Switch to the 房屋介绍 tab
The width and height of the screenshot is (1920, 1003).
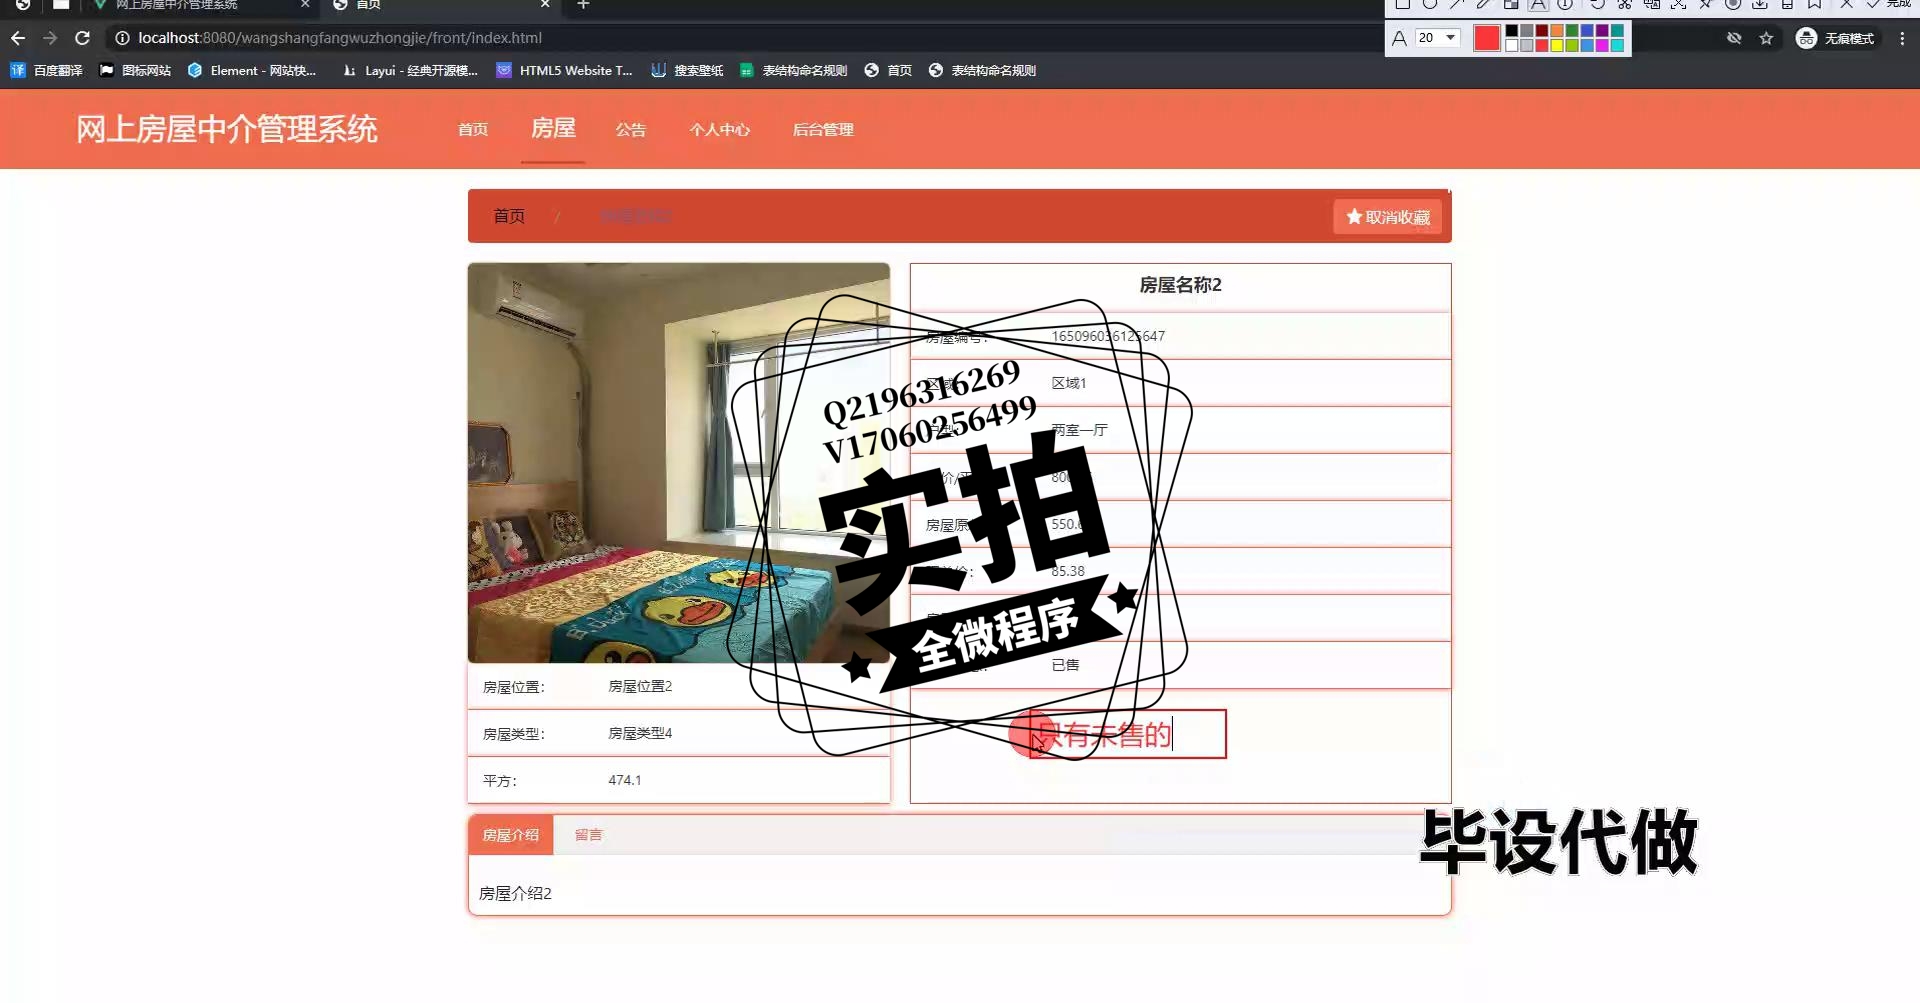(x=510, y=835)
